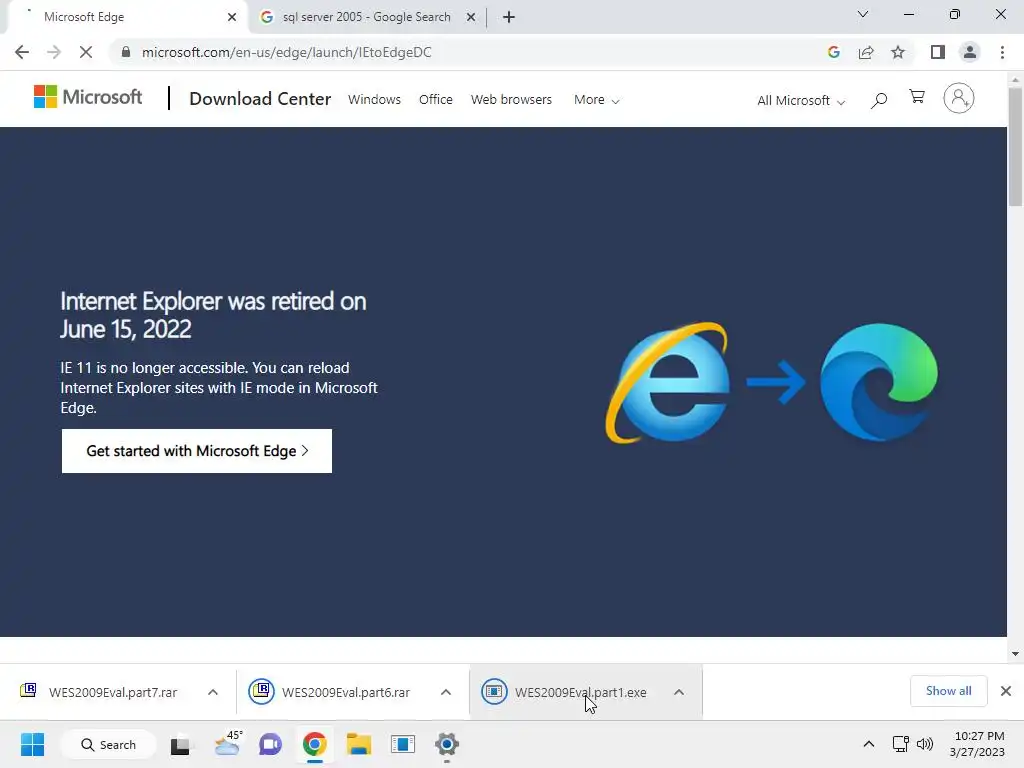Viewport: 1024px width, 768px height.
Task: Click Get started with Microsoft Edge
Action: [x=197, y=451]
